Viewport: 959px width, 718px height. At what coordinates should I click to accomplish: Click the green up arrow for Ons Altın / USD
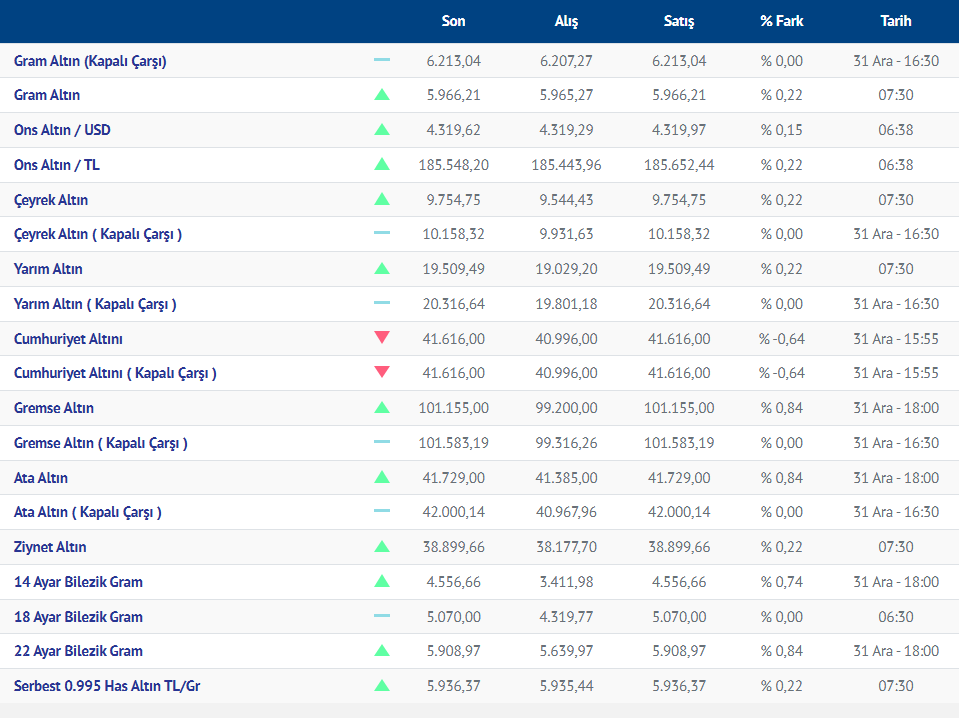[x=382, y=130]
